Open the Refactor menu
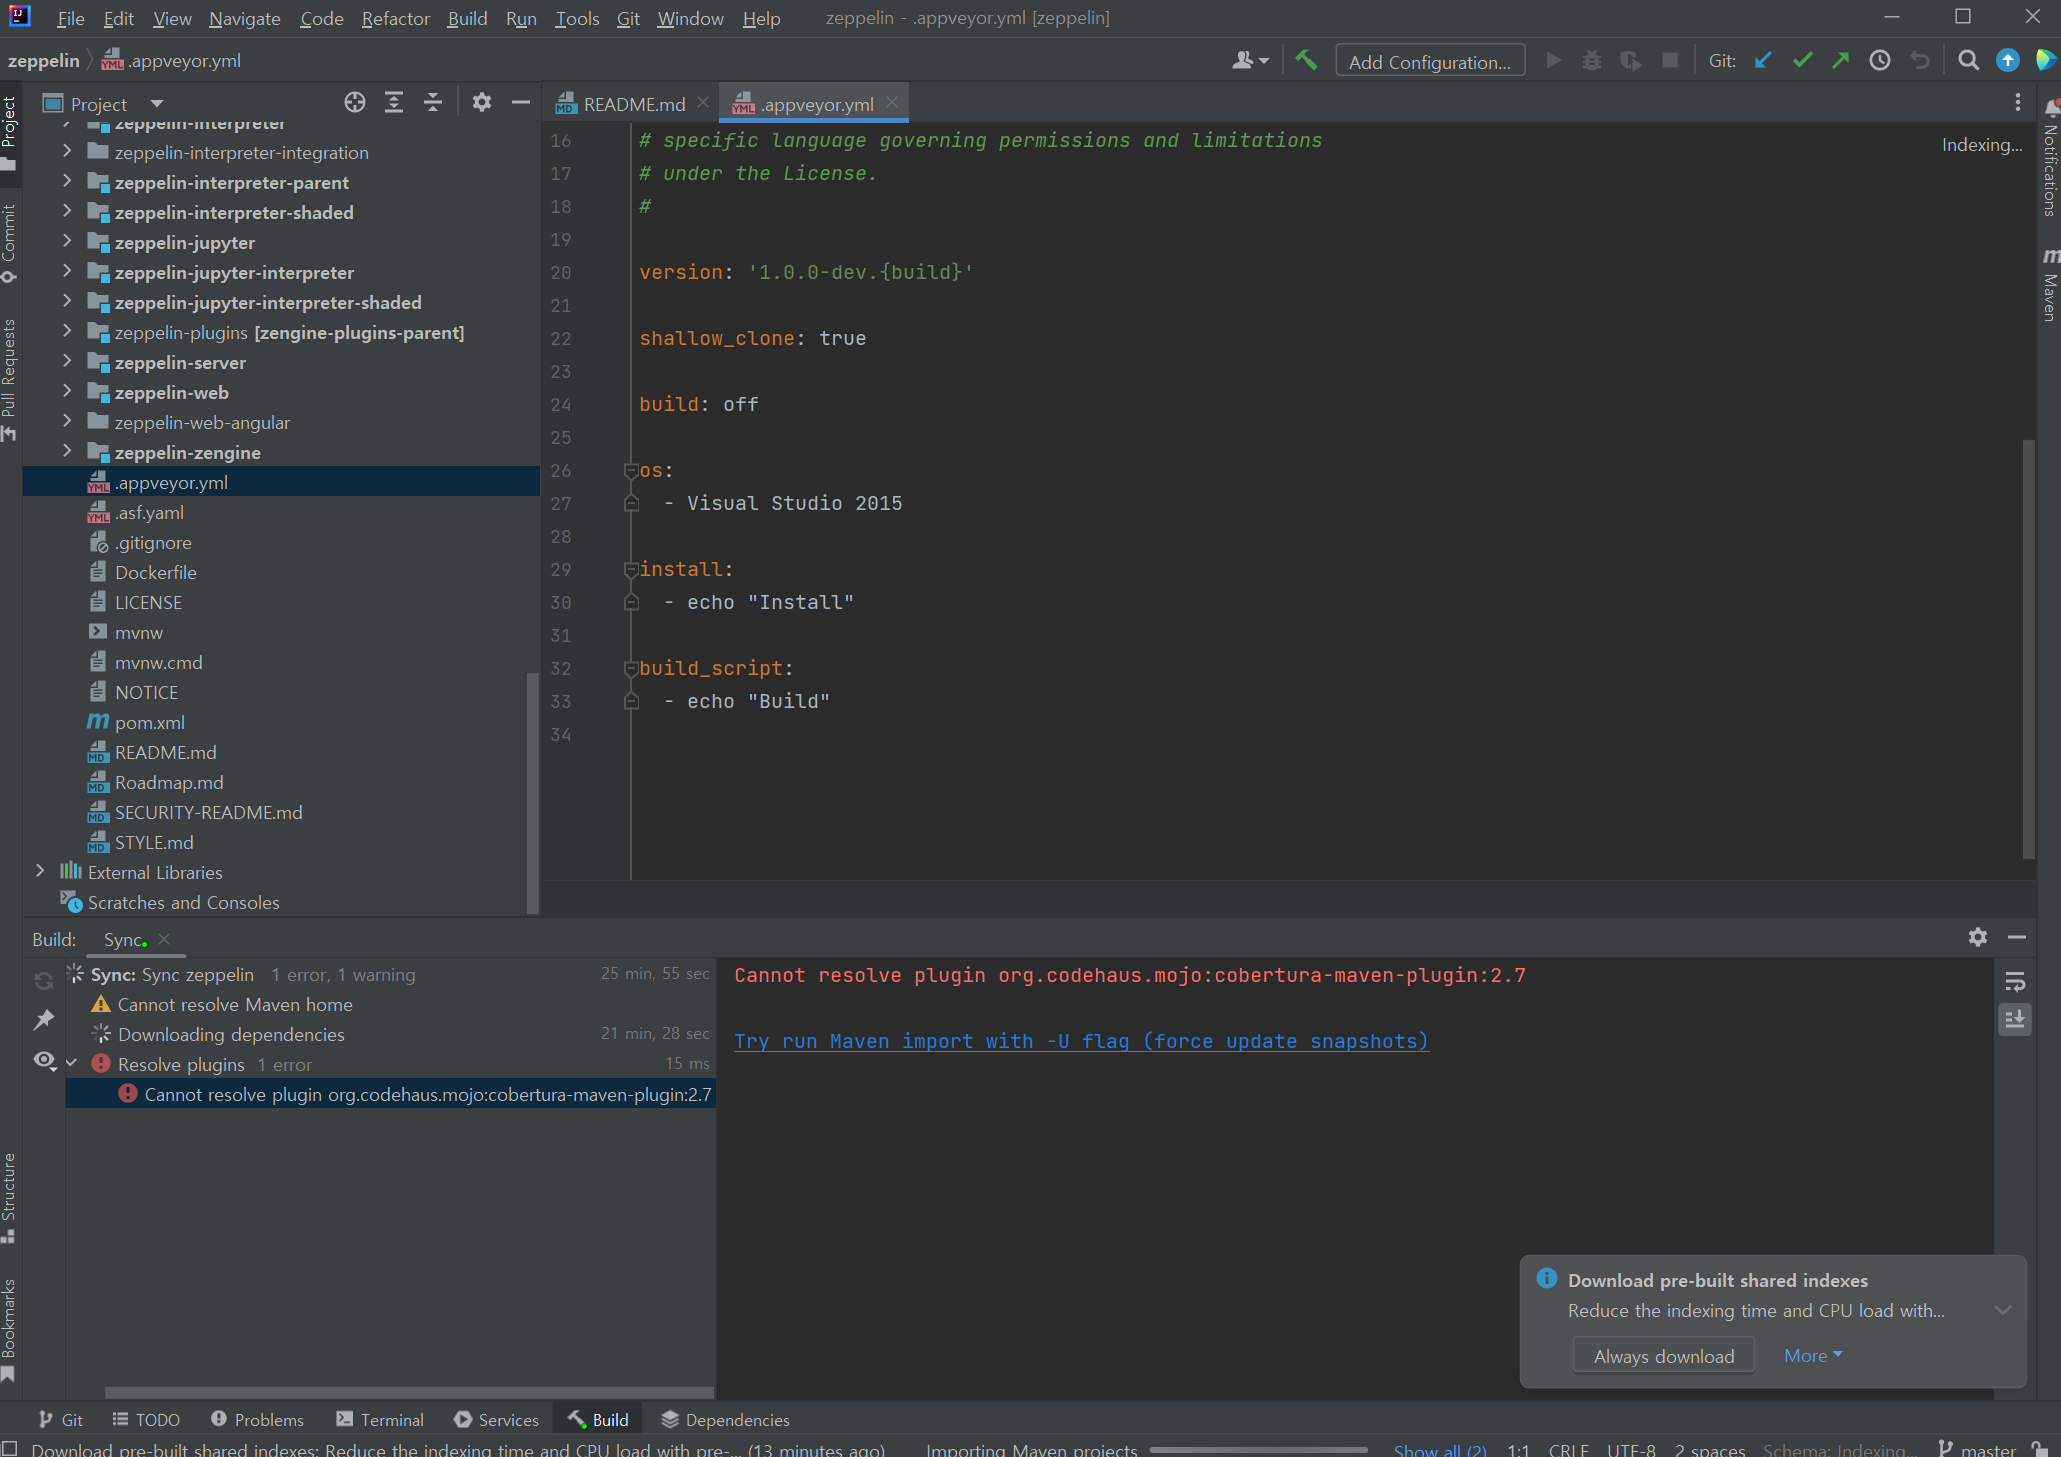 (395, 18)
